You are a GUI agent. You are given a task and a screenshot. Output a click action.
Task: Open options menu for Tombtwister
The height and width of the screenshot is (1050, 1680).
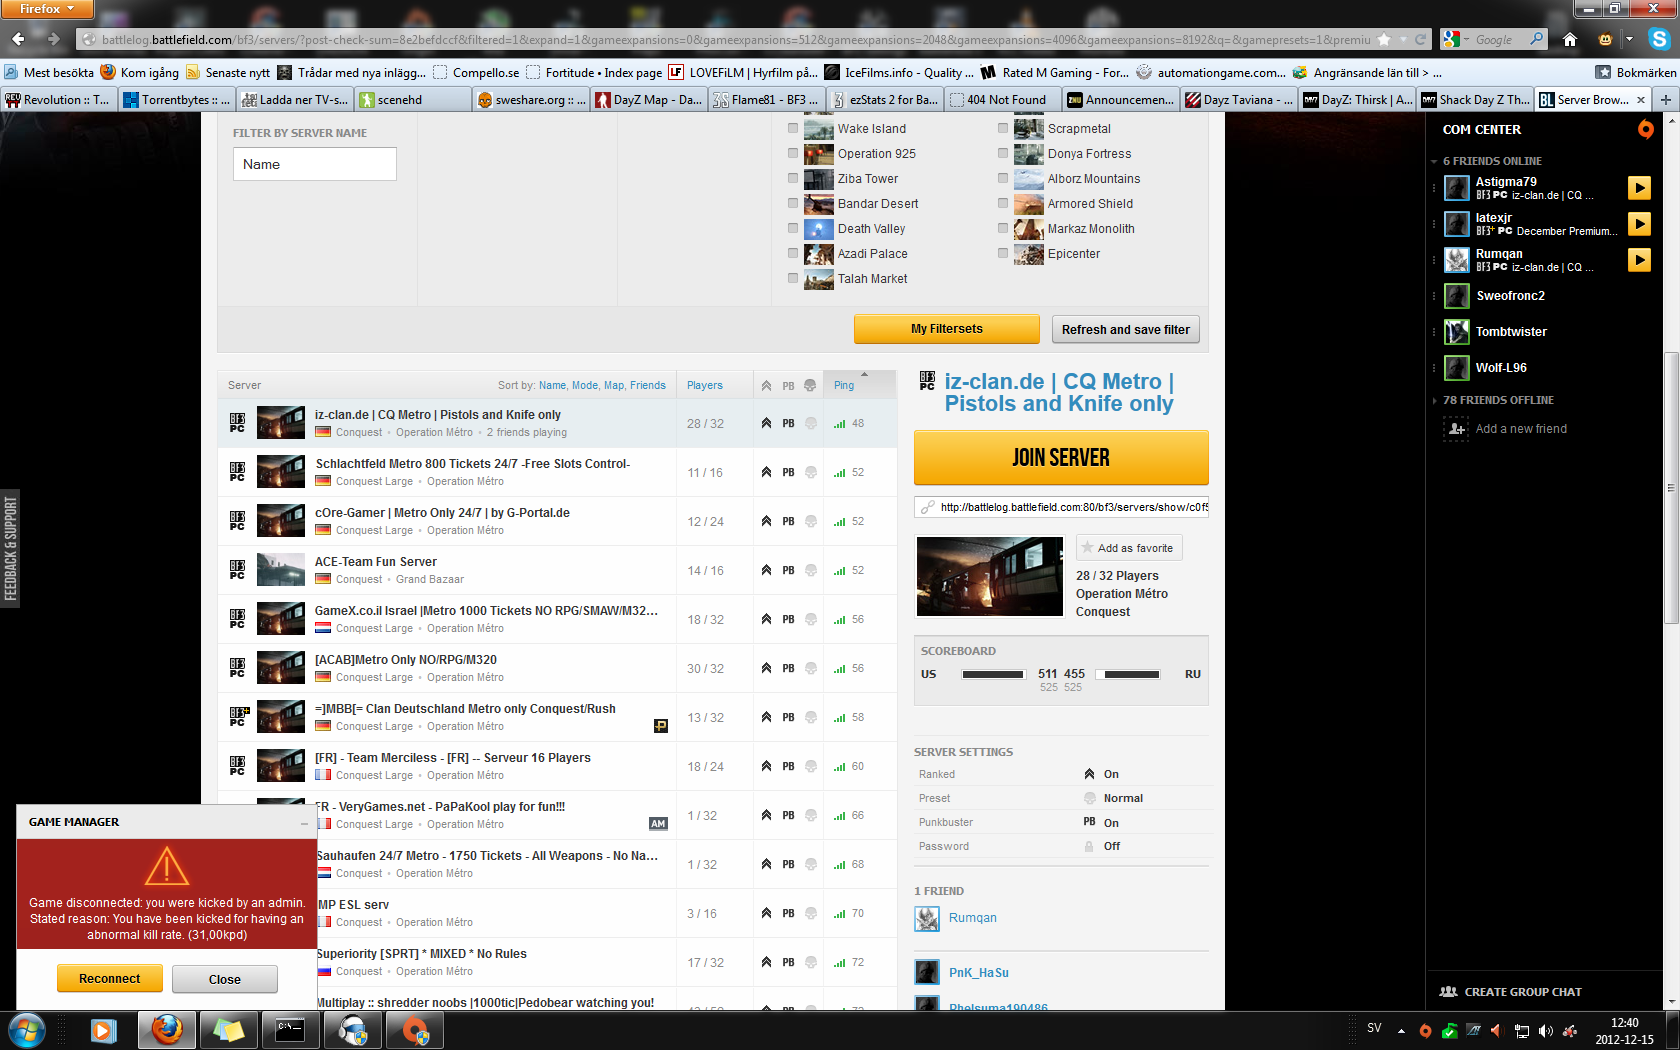[1434, 332]
